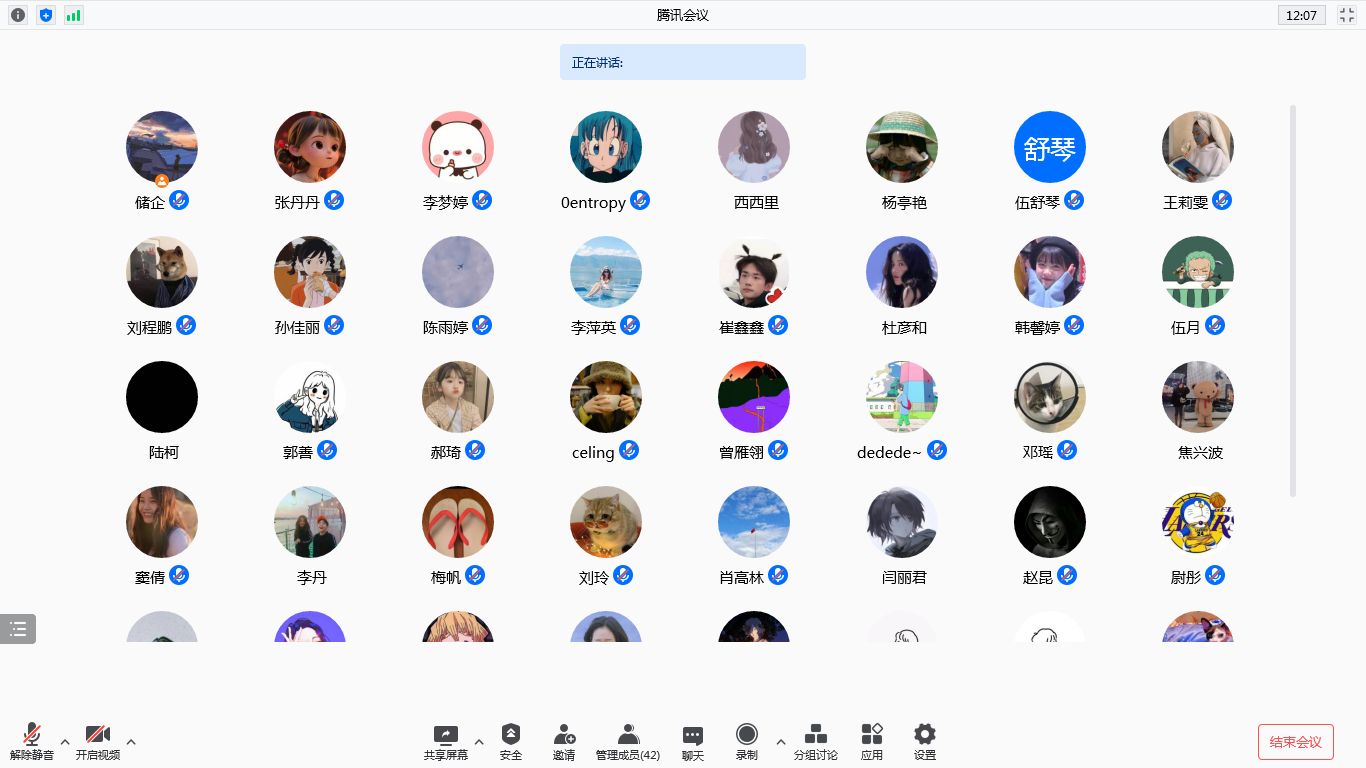This screenshot has width=1366, height=768.
Task: Open the Chat (聊天) panel
Action: click(x=693, y=741)
